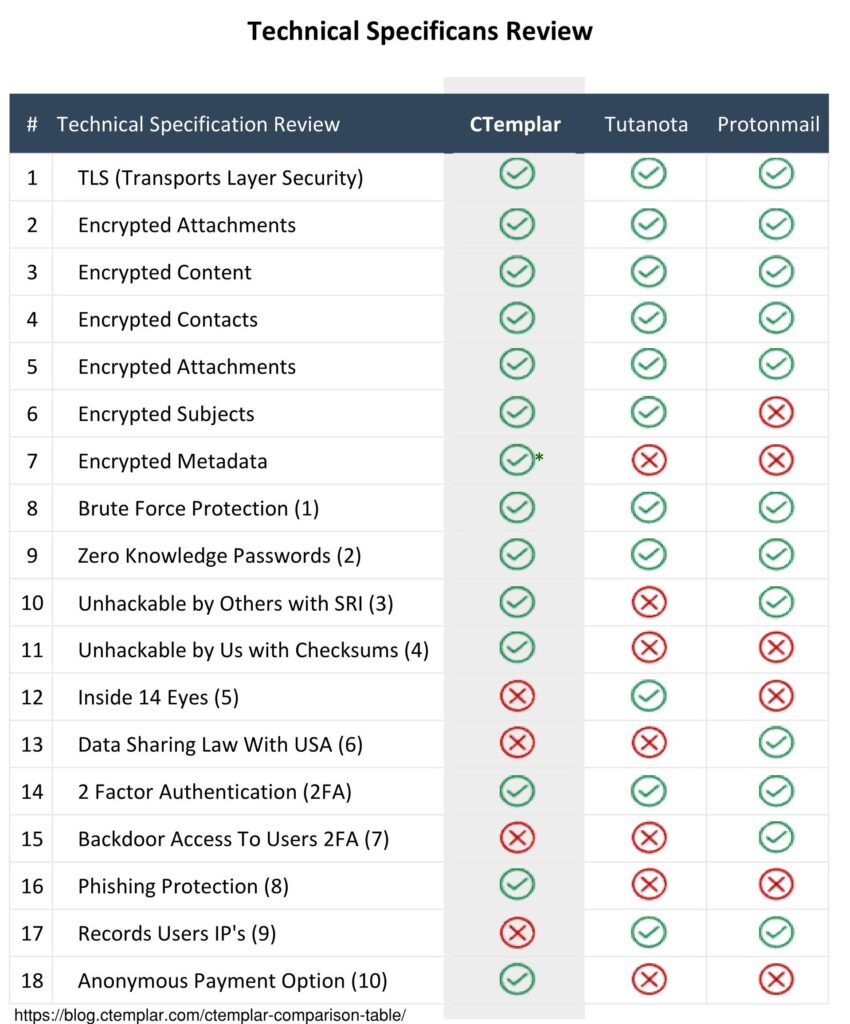Click the Brute Force Protection (1) row label
The height and width of the screenshot is (1024, 850).
(x=198, y=508)
